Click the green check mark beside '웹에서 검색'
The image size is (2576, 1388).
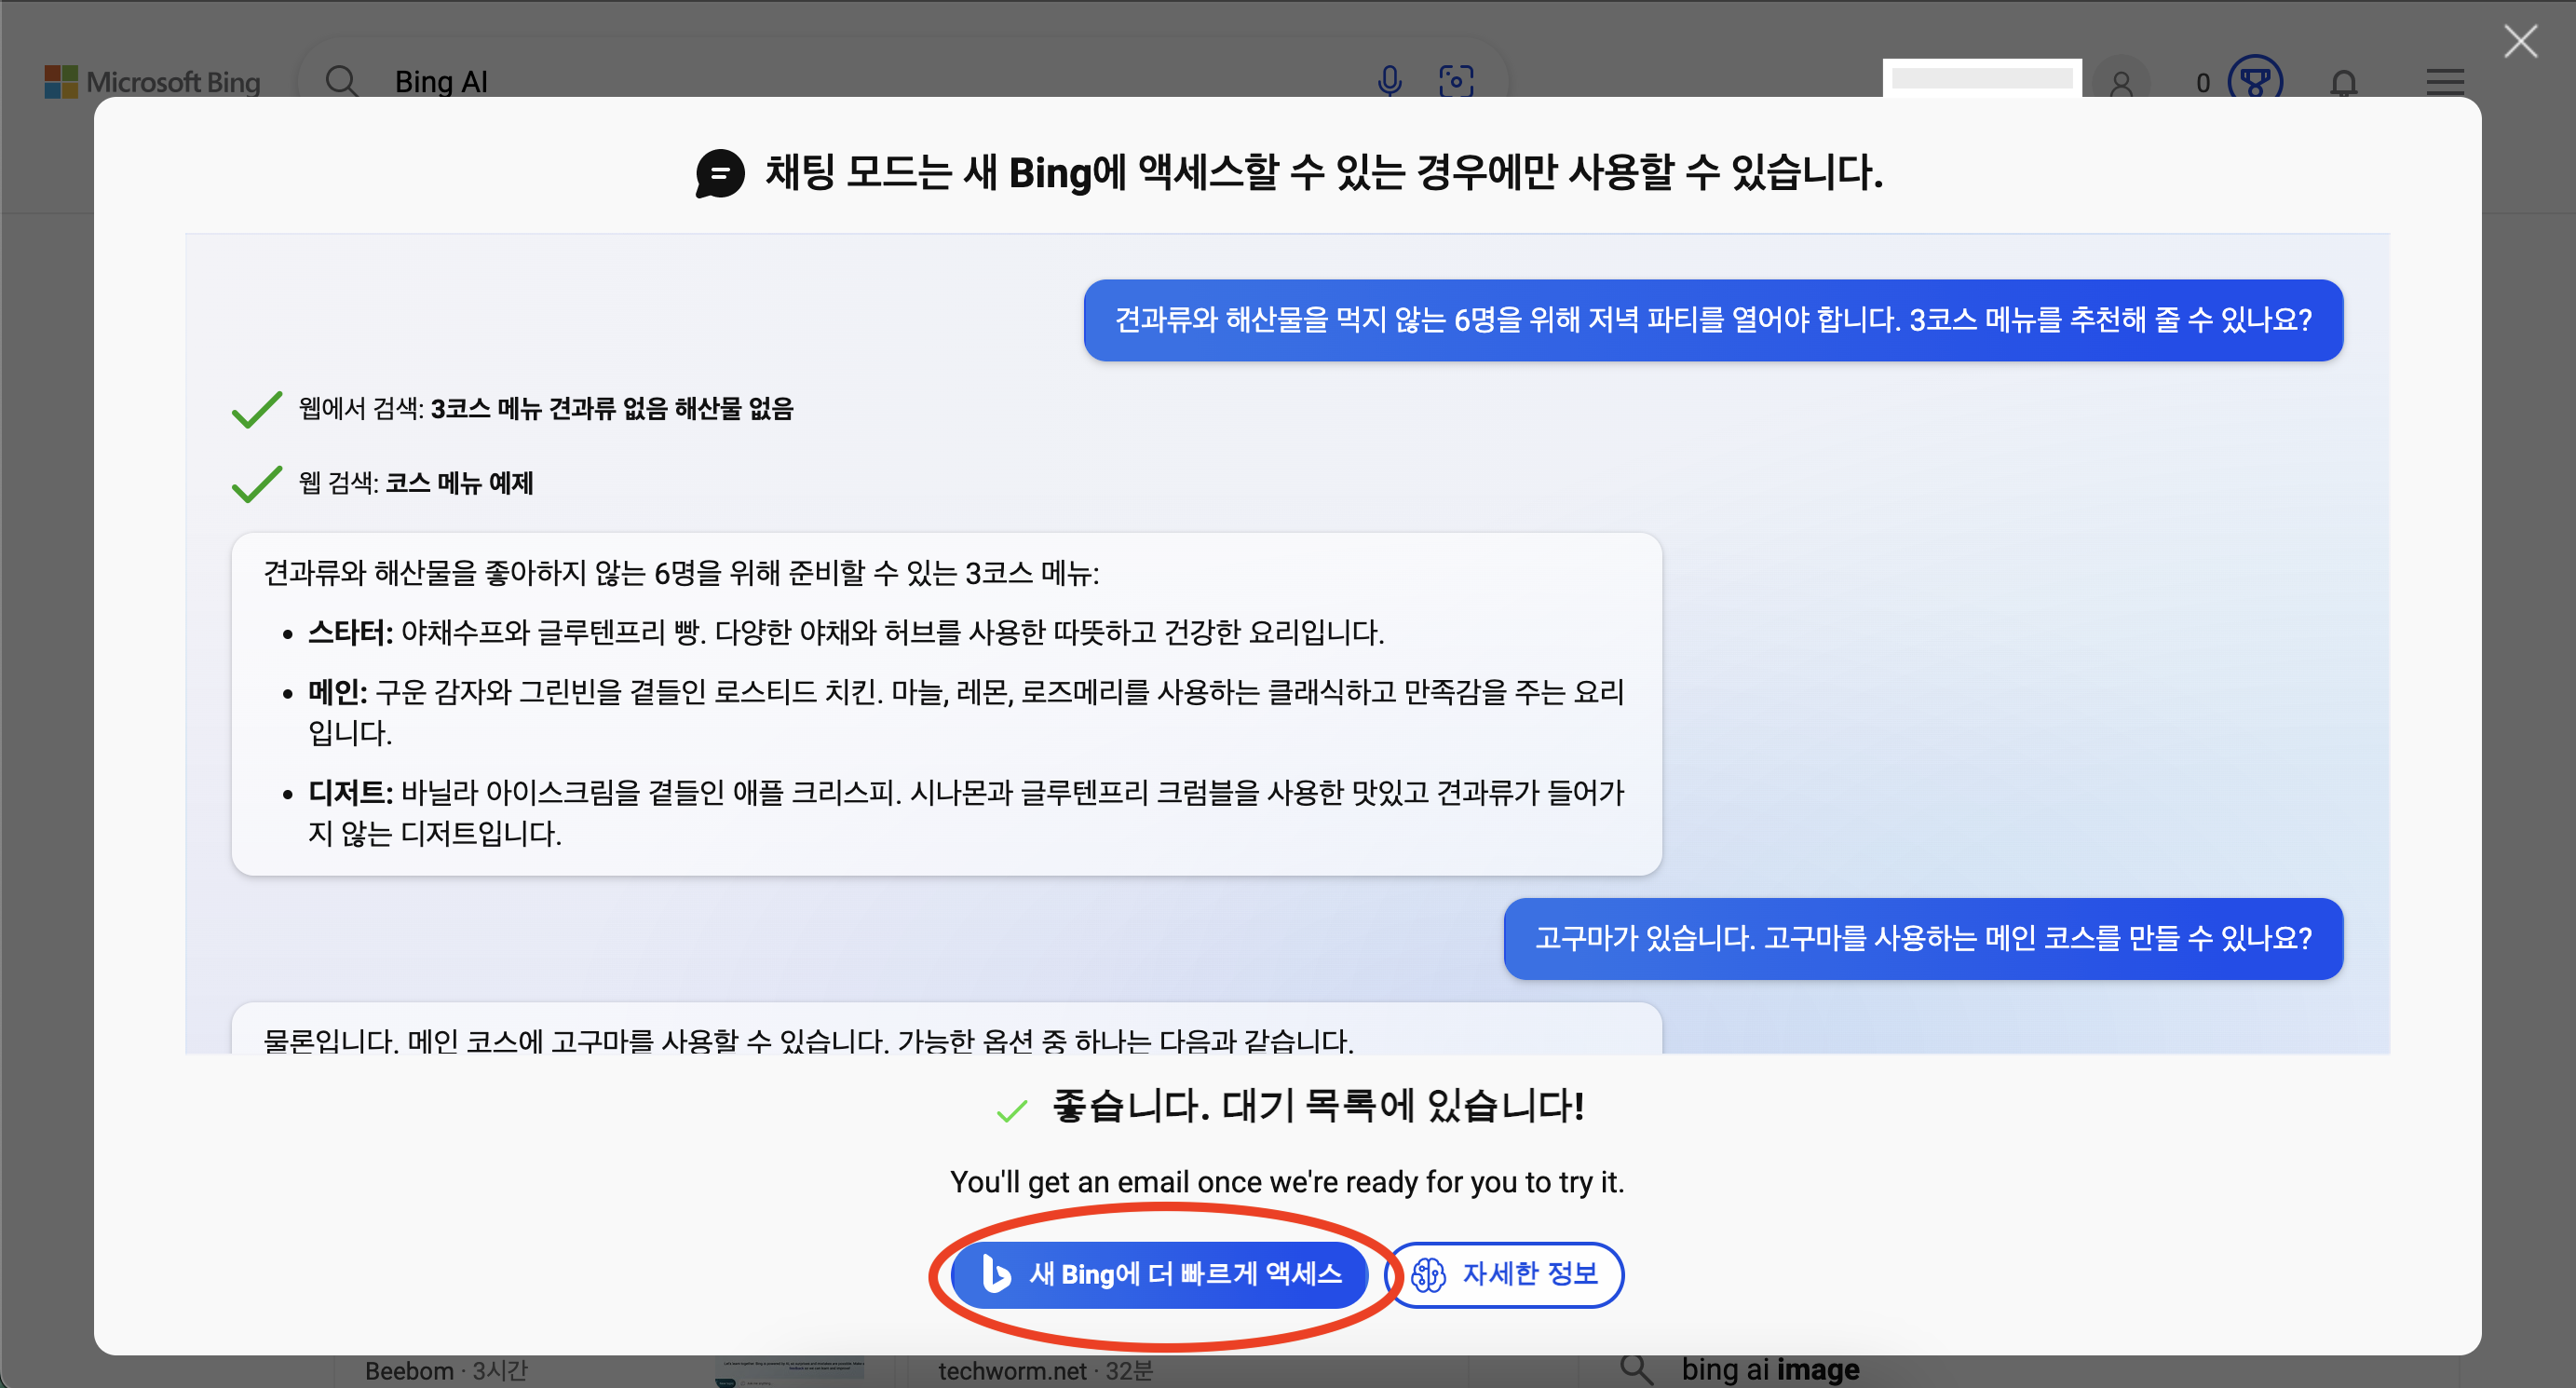click(x=257, y=409)
